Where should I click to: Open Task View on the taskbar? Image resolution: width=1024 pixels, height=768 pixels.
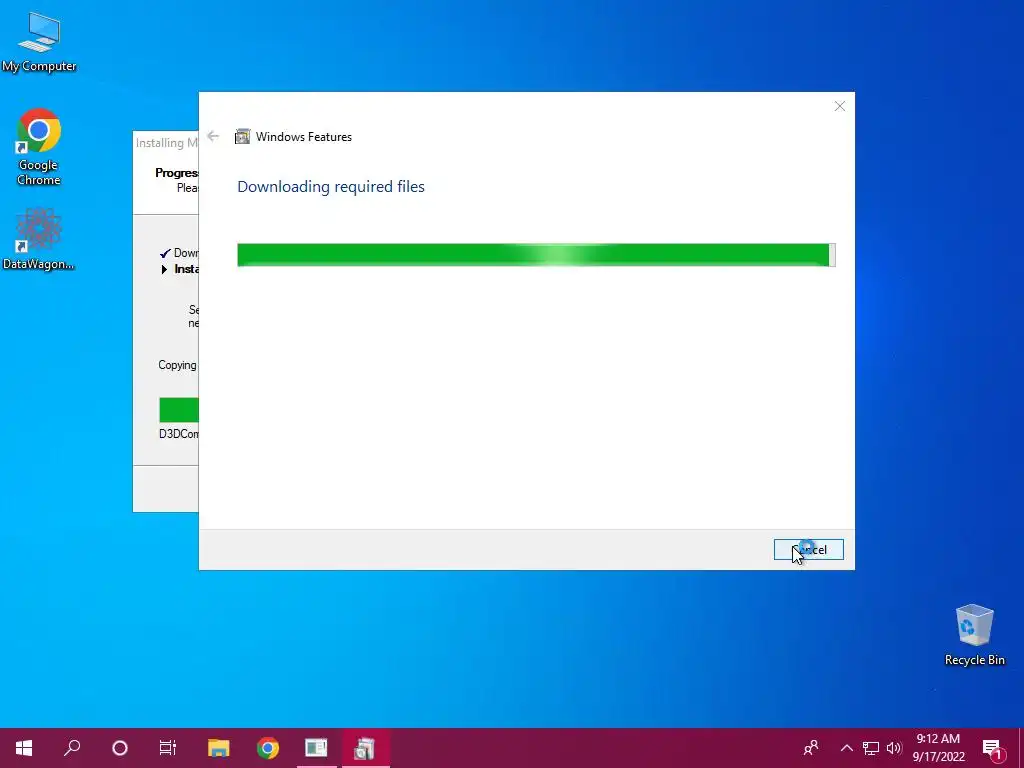click(168, 748)
